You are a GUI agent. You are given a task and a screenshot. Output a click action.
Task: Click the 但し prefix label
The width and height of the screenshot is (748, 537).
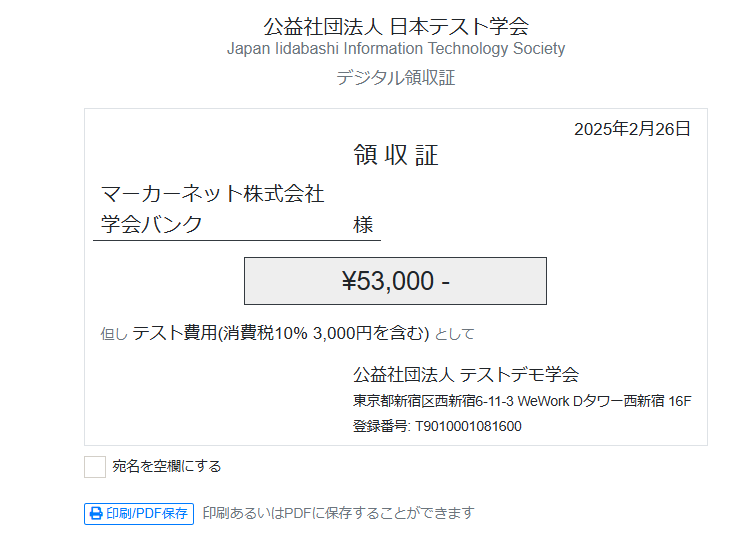pyautogui.click(x=114, y=334)
